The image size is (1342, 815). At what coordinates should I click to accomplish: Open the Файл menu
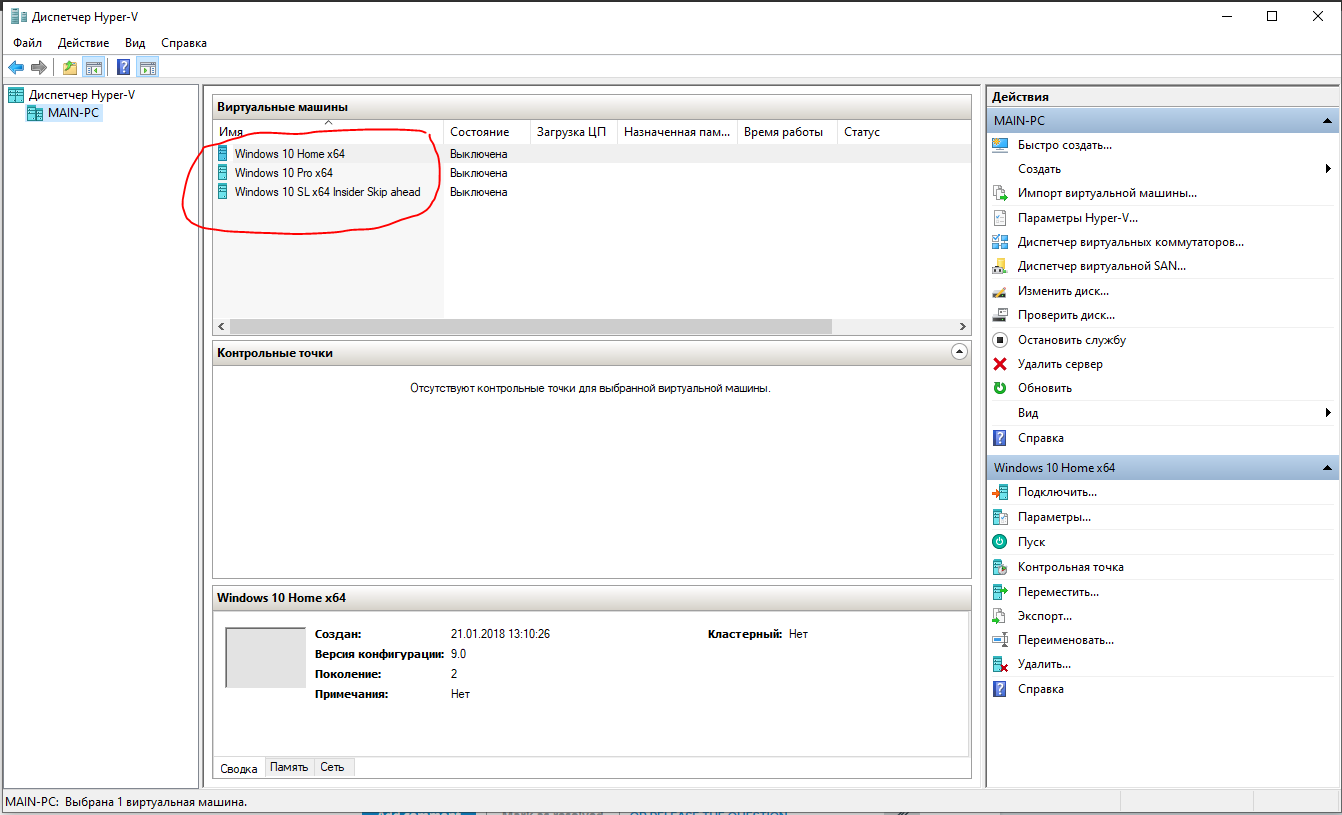28,43
